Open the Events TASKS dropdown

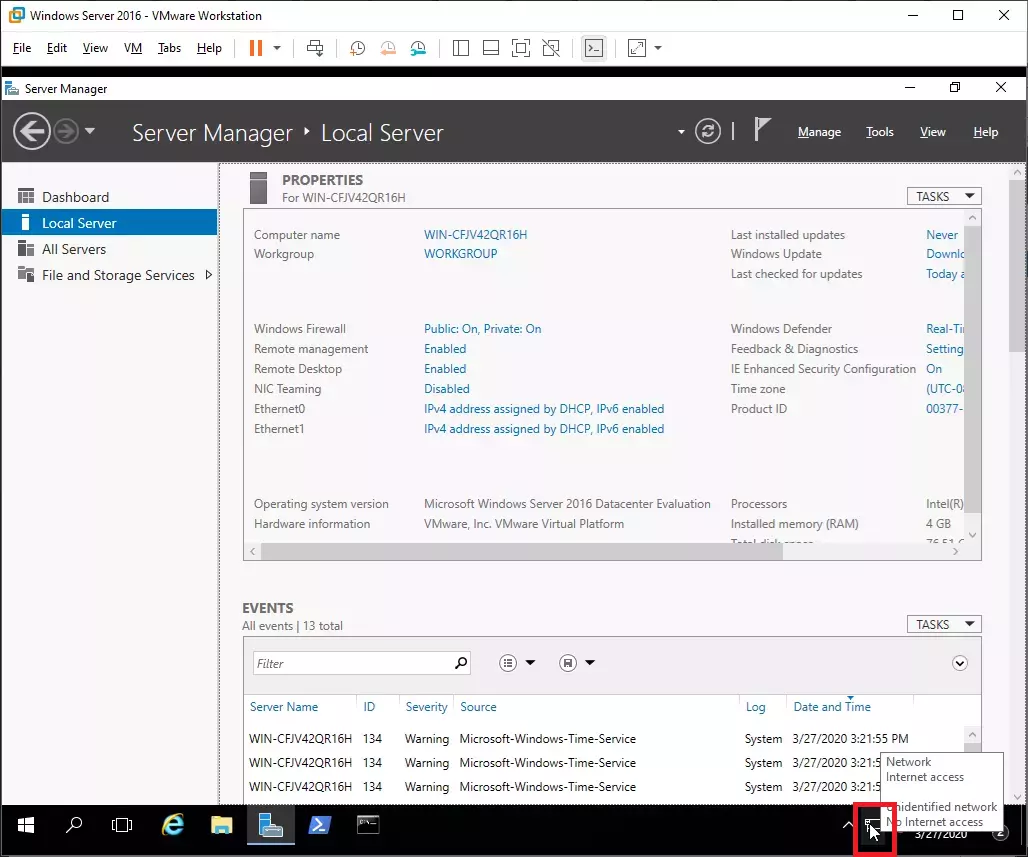click(944, 624)
